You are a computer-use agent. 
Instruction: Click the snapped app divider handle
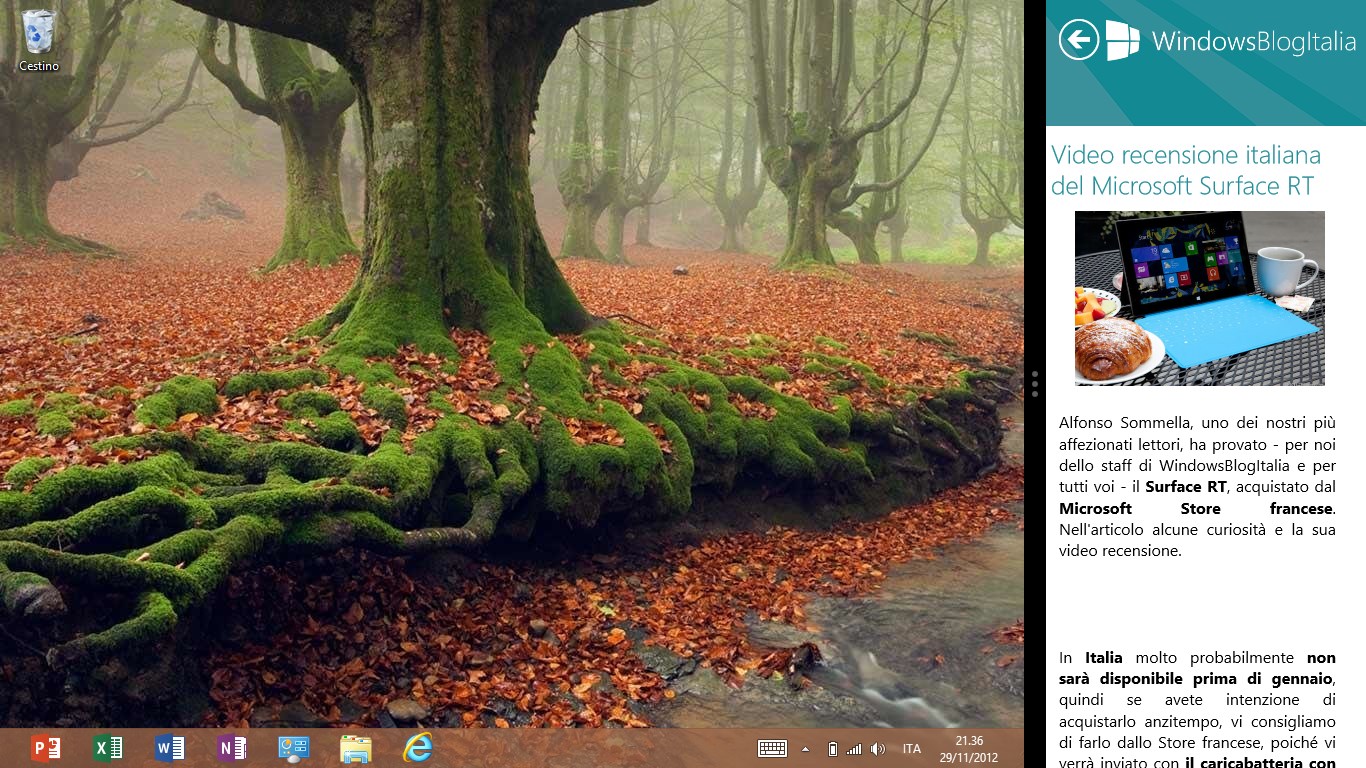coord(1035,384)
